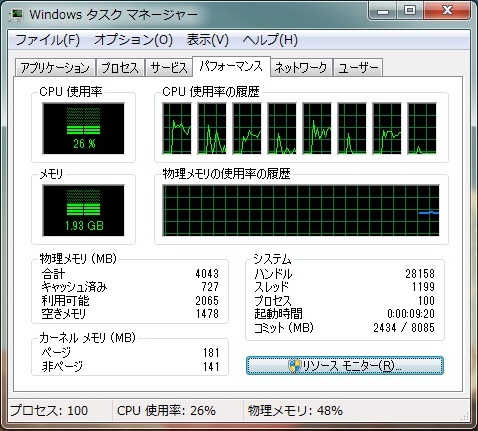Click threads count 1199

tap(423, 287)
